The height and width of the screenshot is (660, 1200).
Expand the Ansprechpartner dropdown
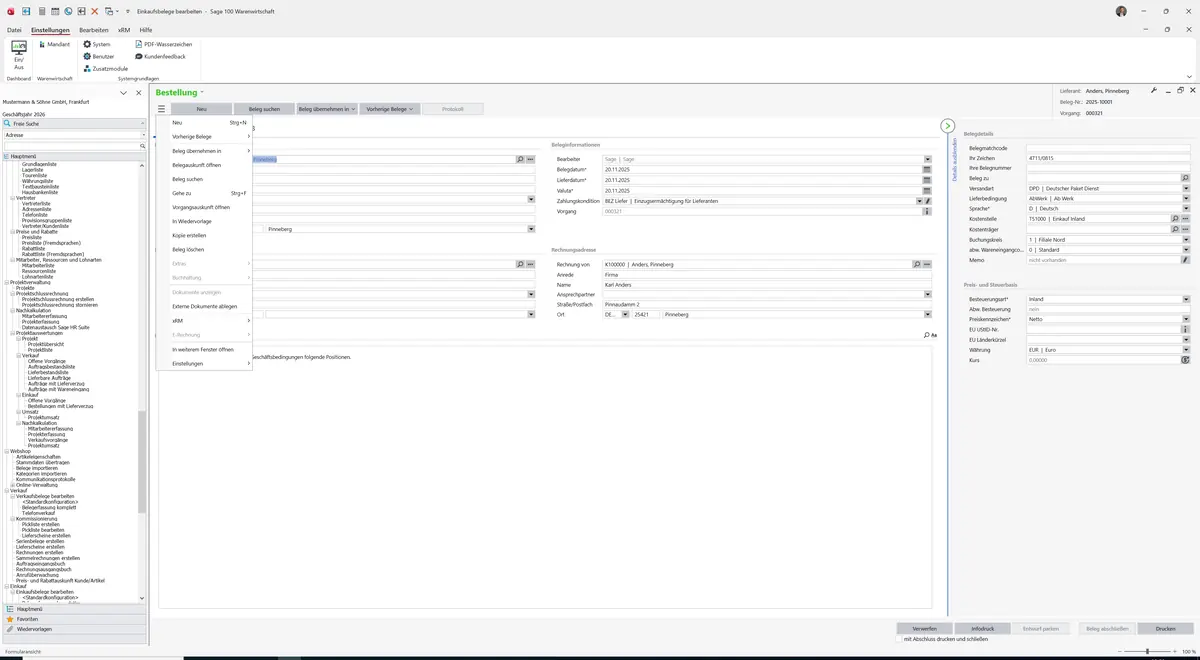point(927,294)
